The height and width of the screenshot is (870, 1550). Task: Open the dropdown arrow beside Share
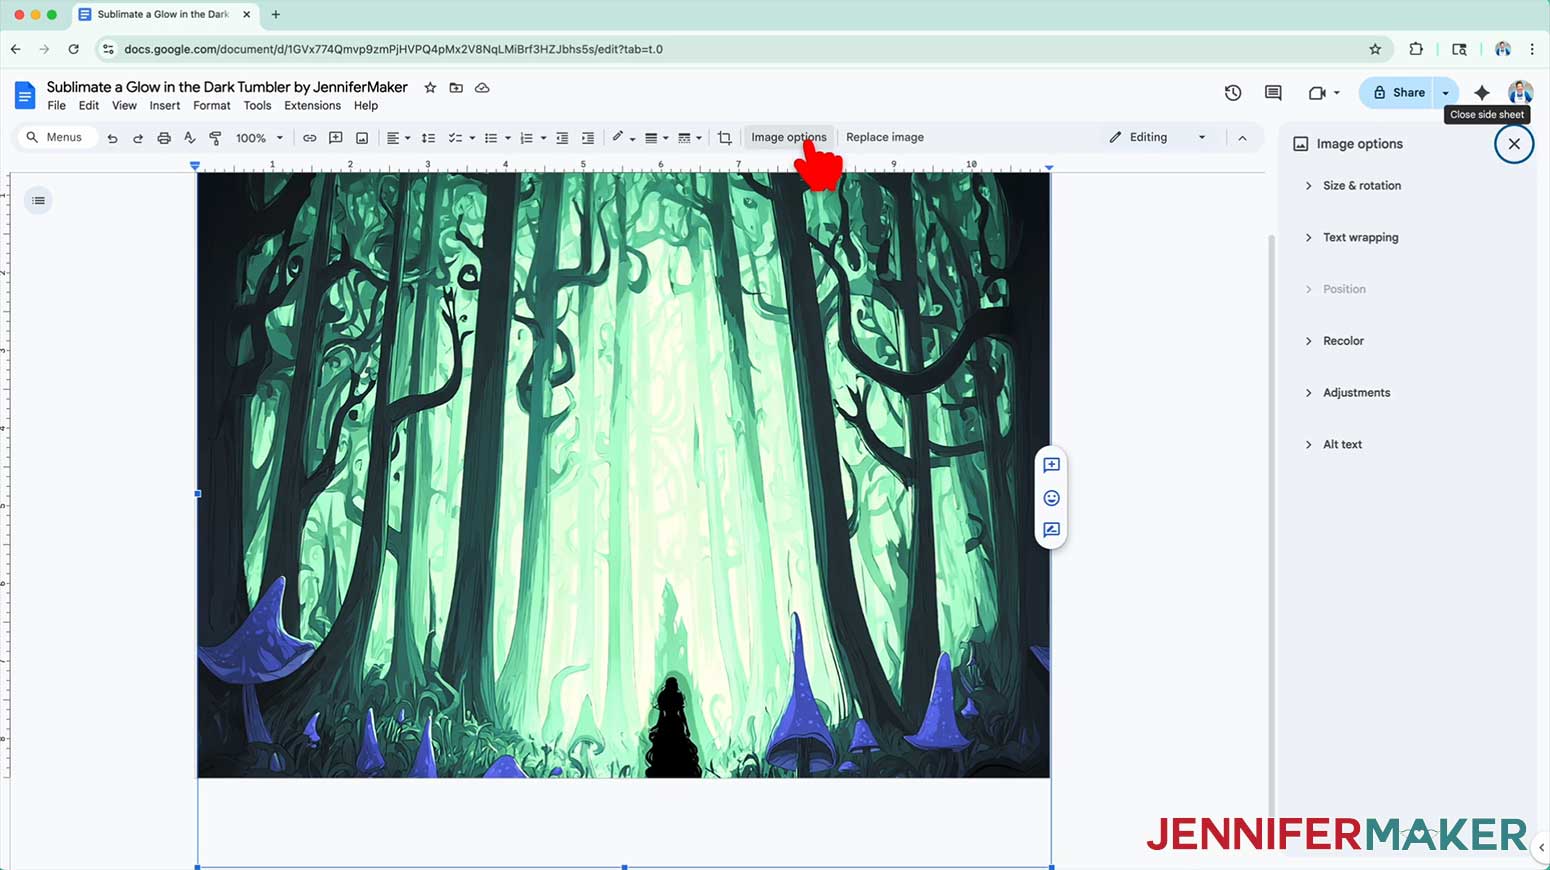pos(1446,93)
